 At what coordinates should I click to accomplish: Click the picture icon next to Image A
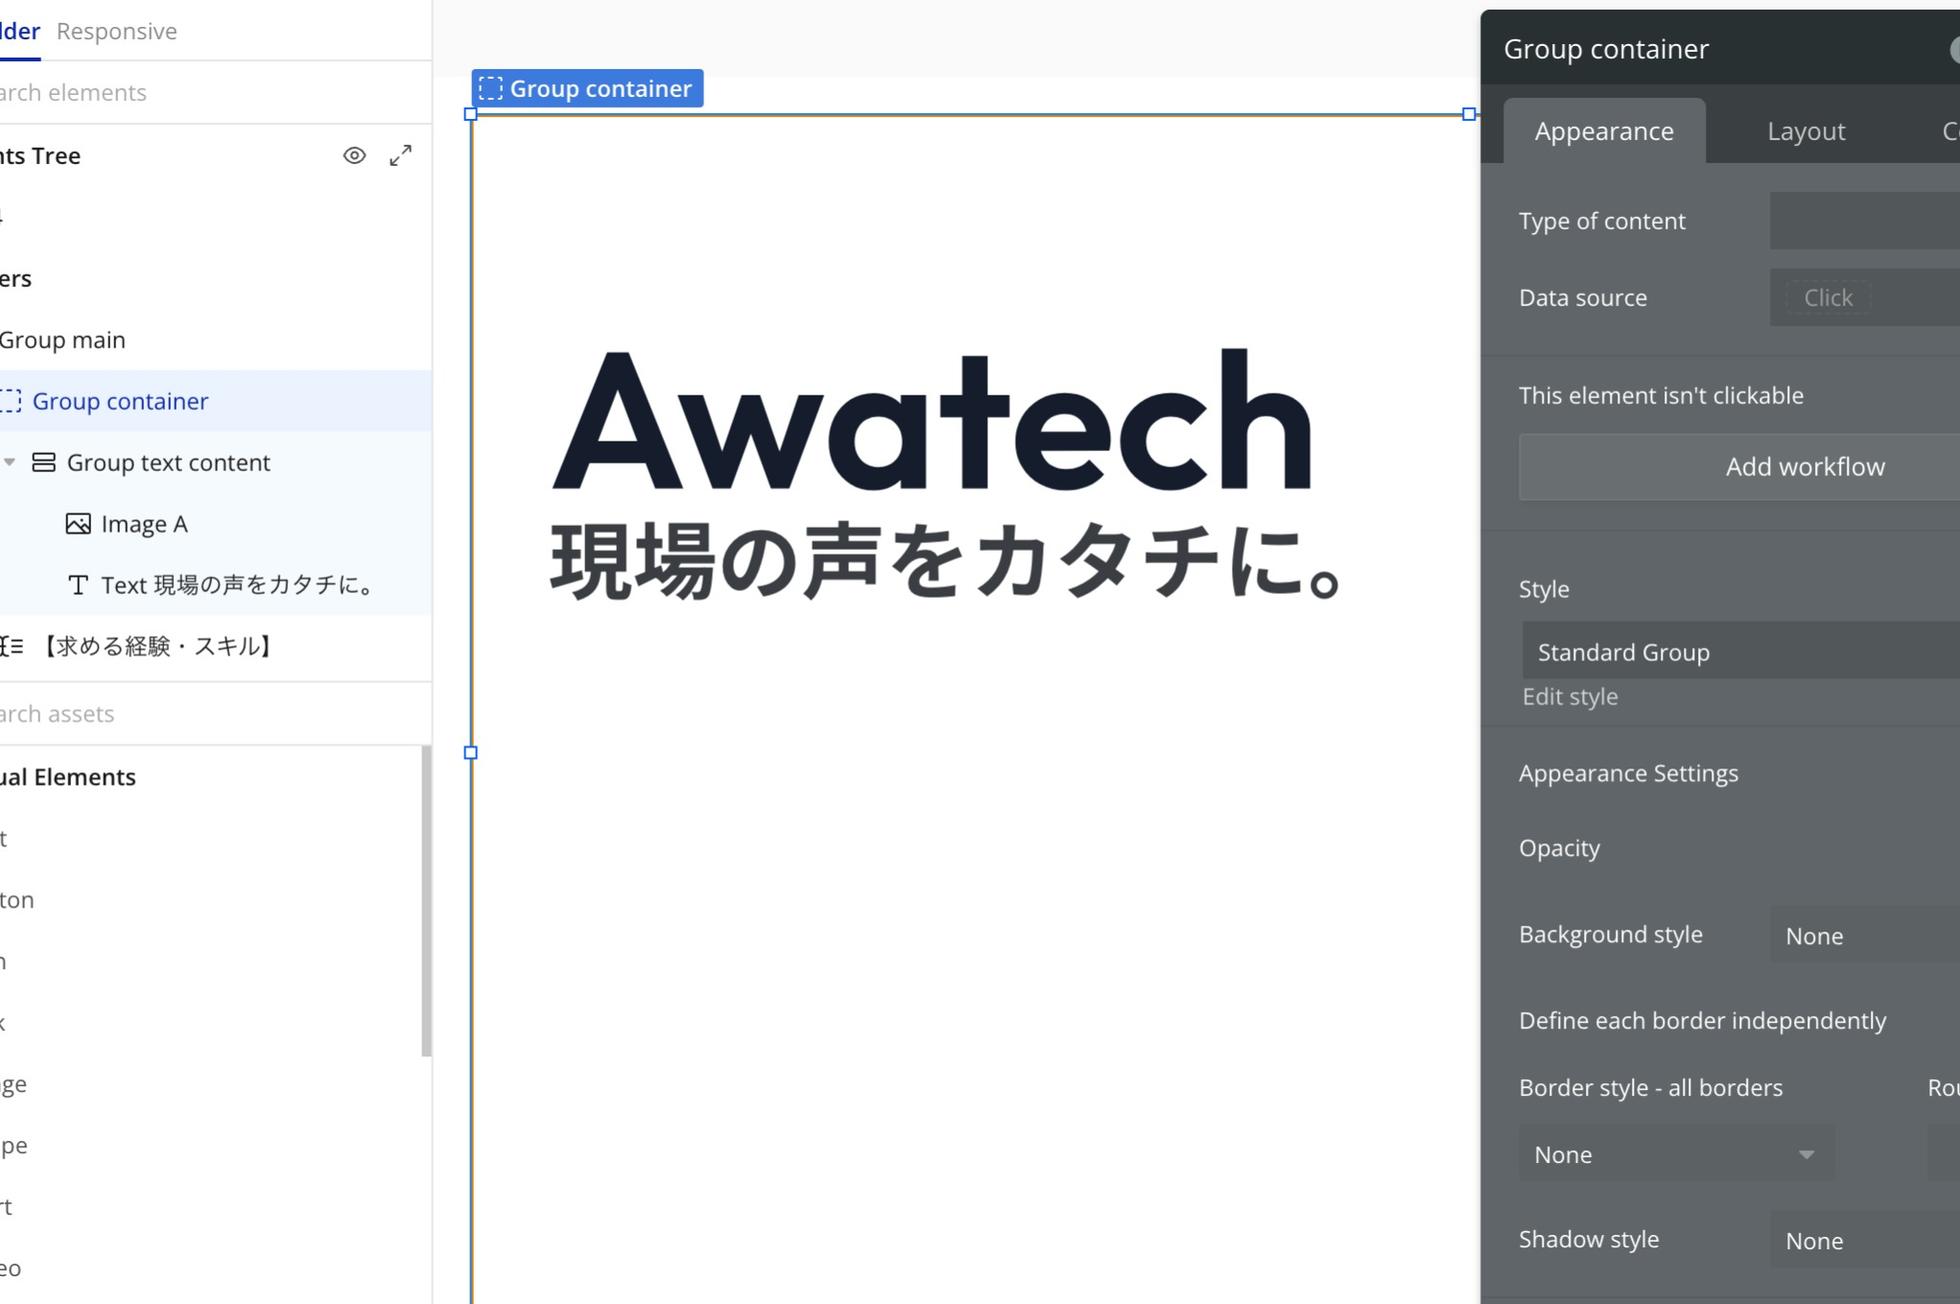(x=78, y=524)
